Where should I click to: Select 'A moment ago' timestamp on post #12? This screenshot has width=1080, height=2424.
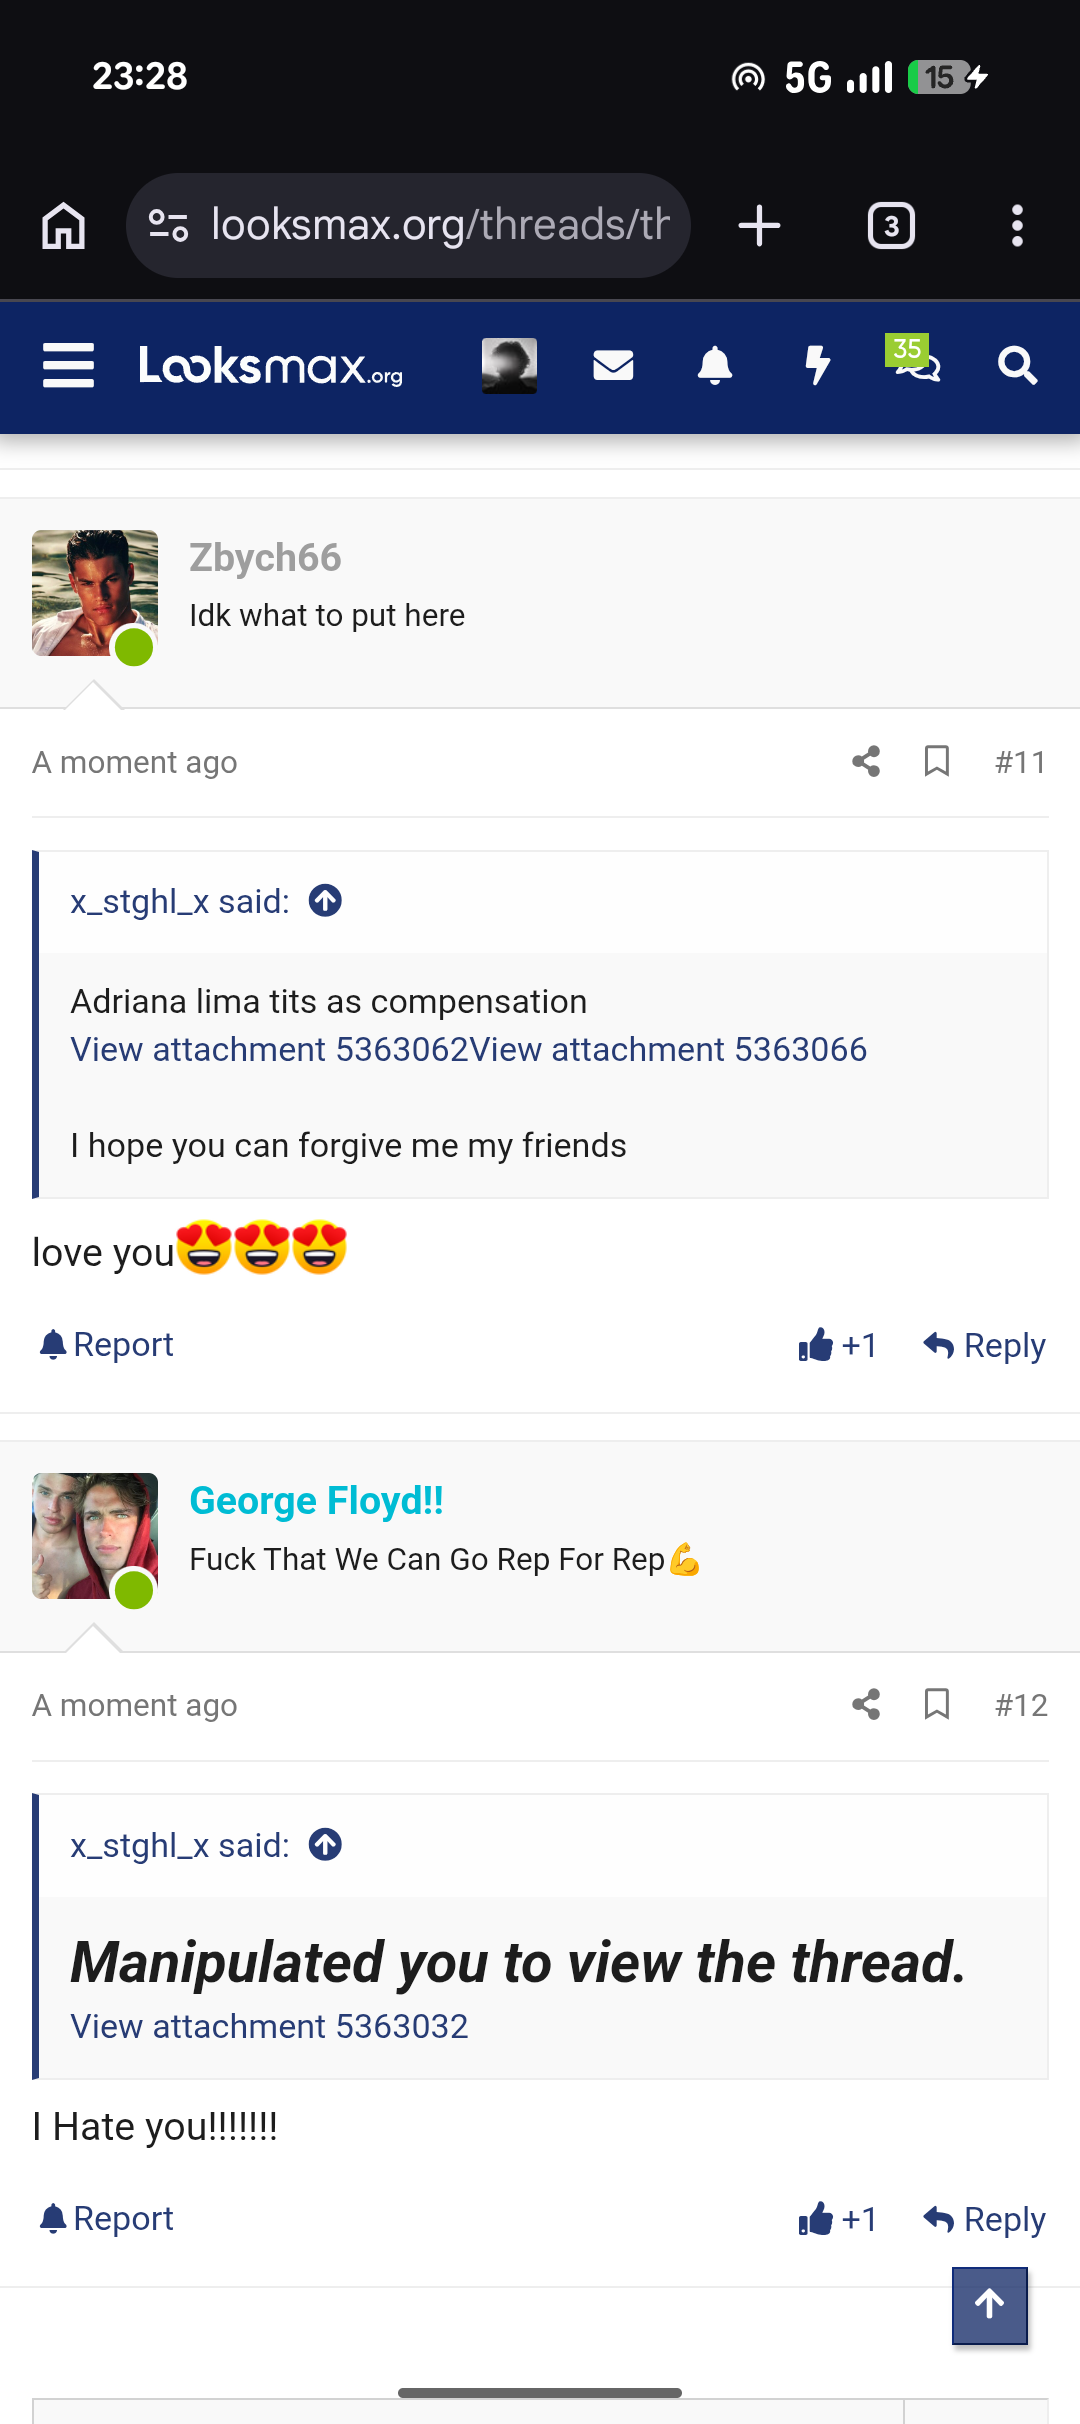coord(135,1705)
